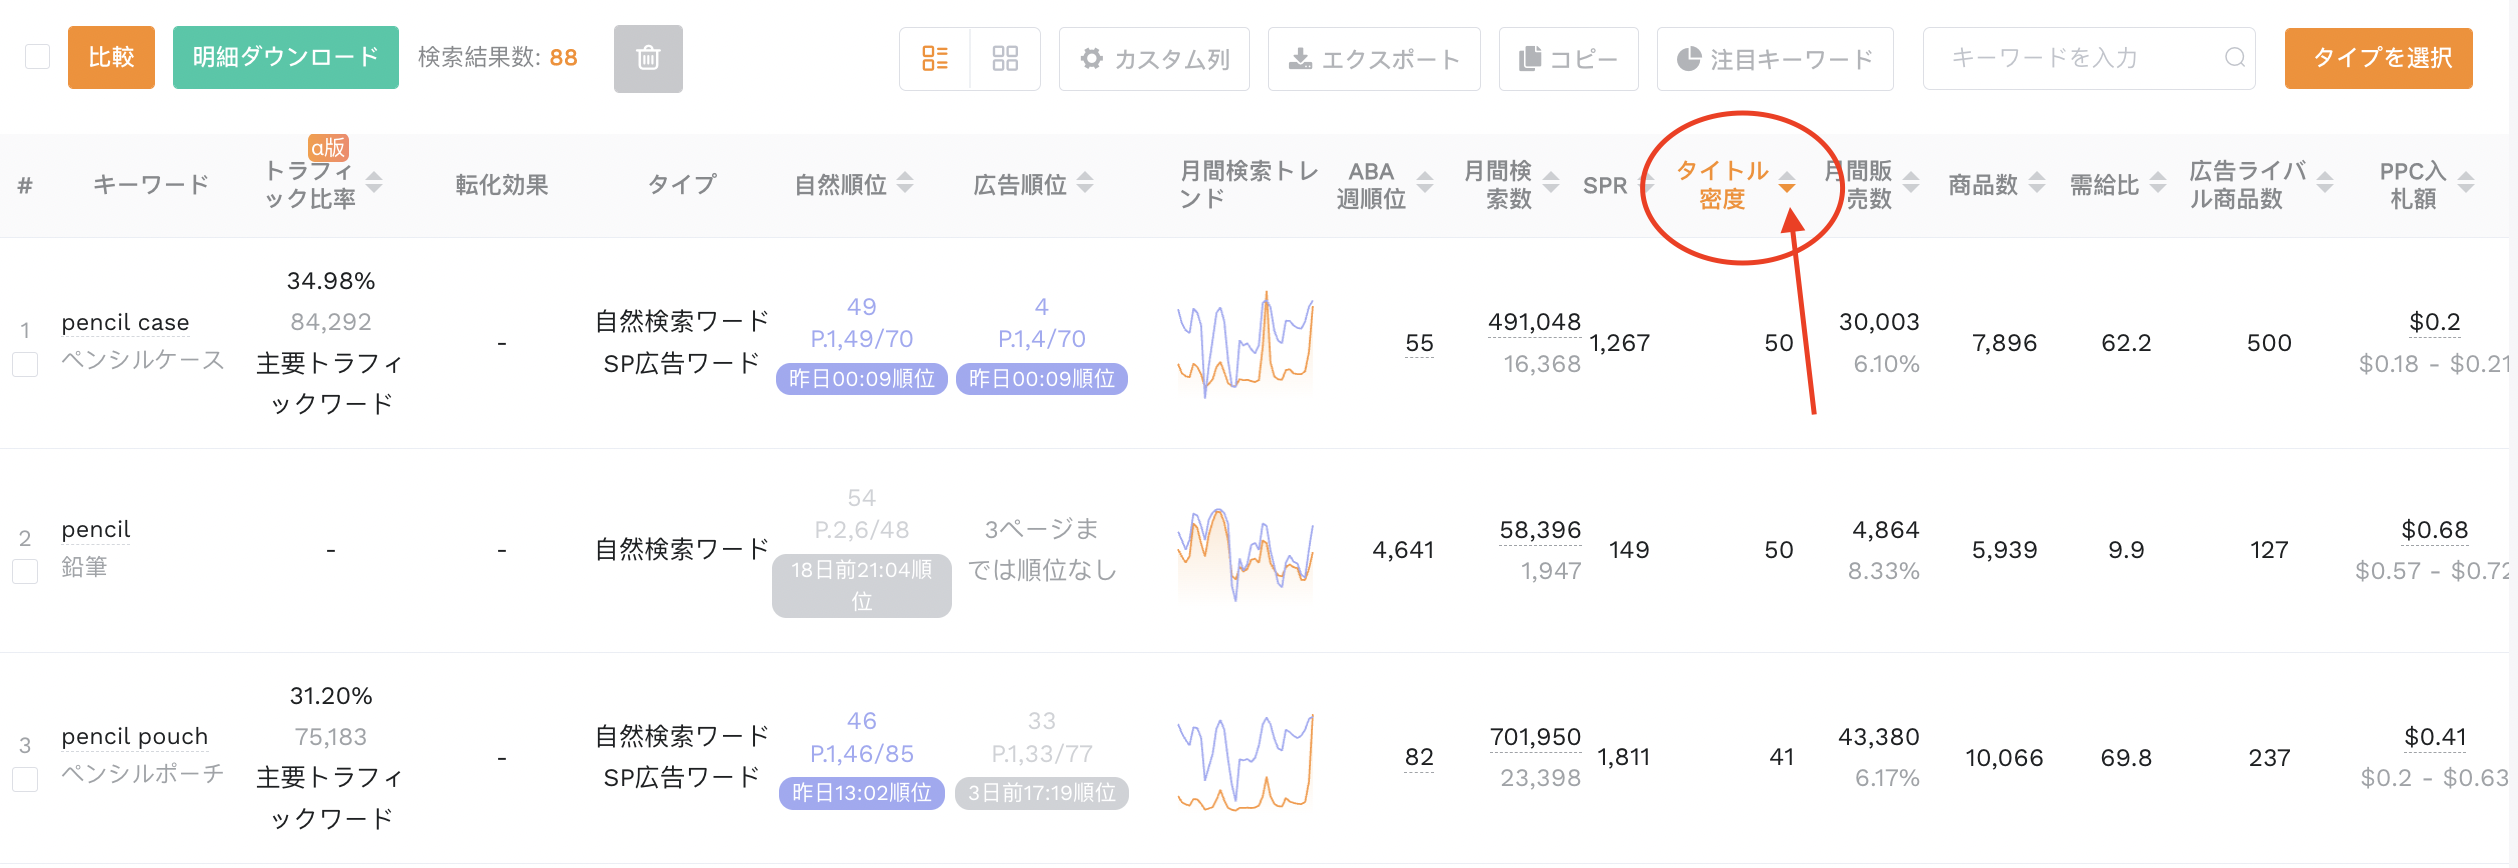This screenshot has height=868, width=2518.
Task: Sort by 月間検索数 column arrows
Action: [x=1551, y=184]
